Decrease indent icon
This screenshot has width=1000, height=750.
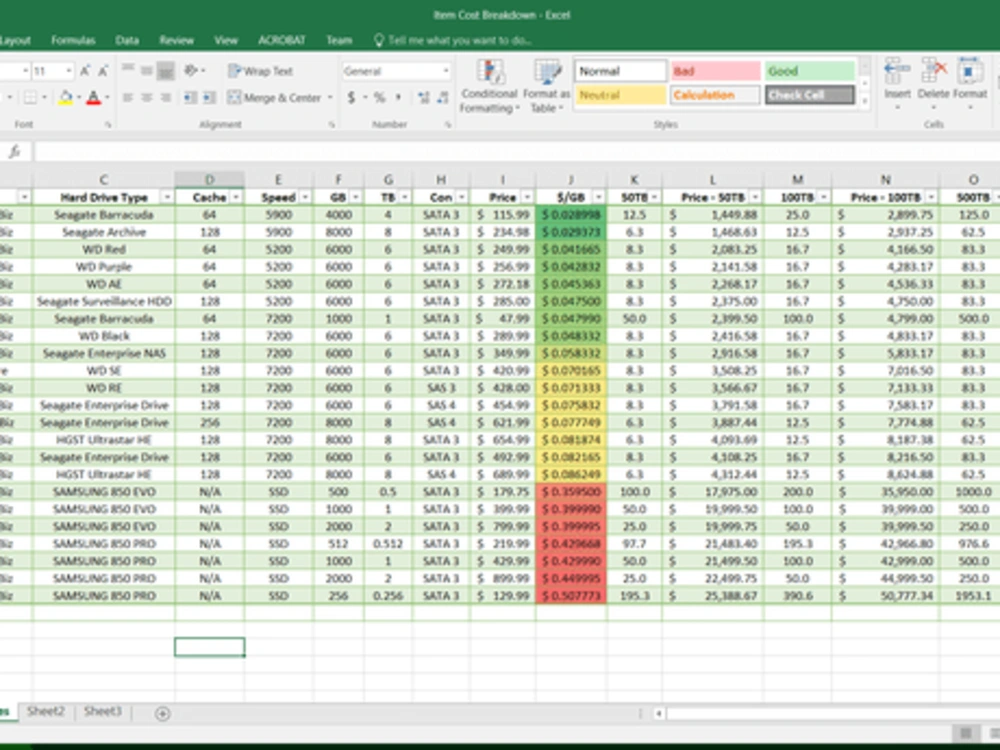(190, 98)
